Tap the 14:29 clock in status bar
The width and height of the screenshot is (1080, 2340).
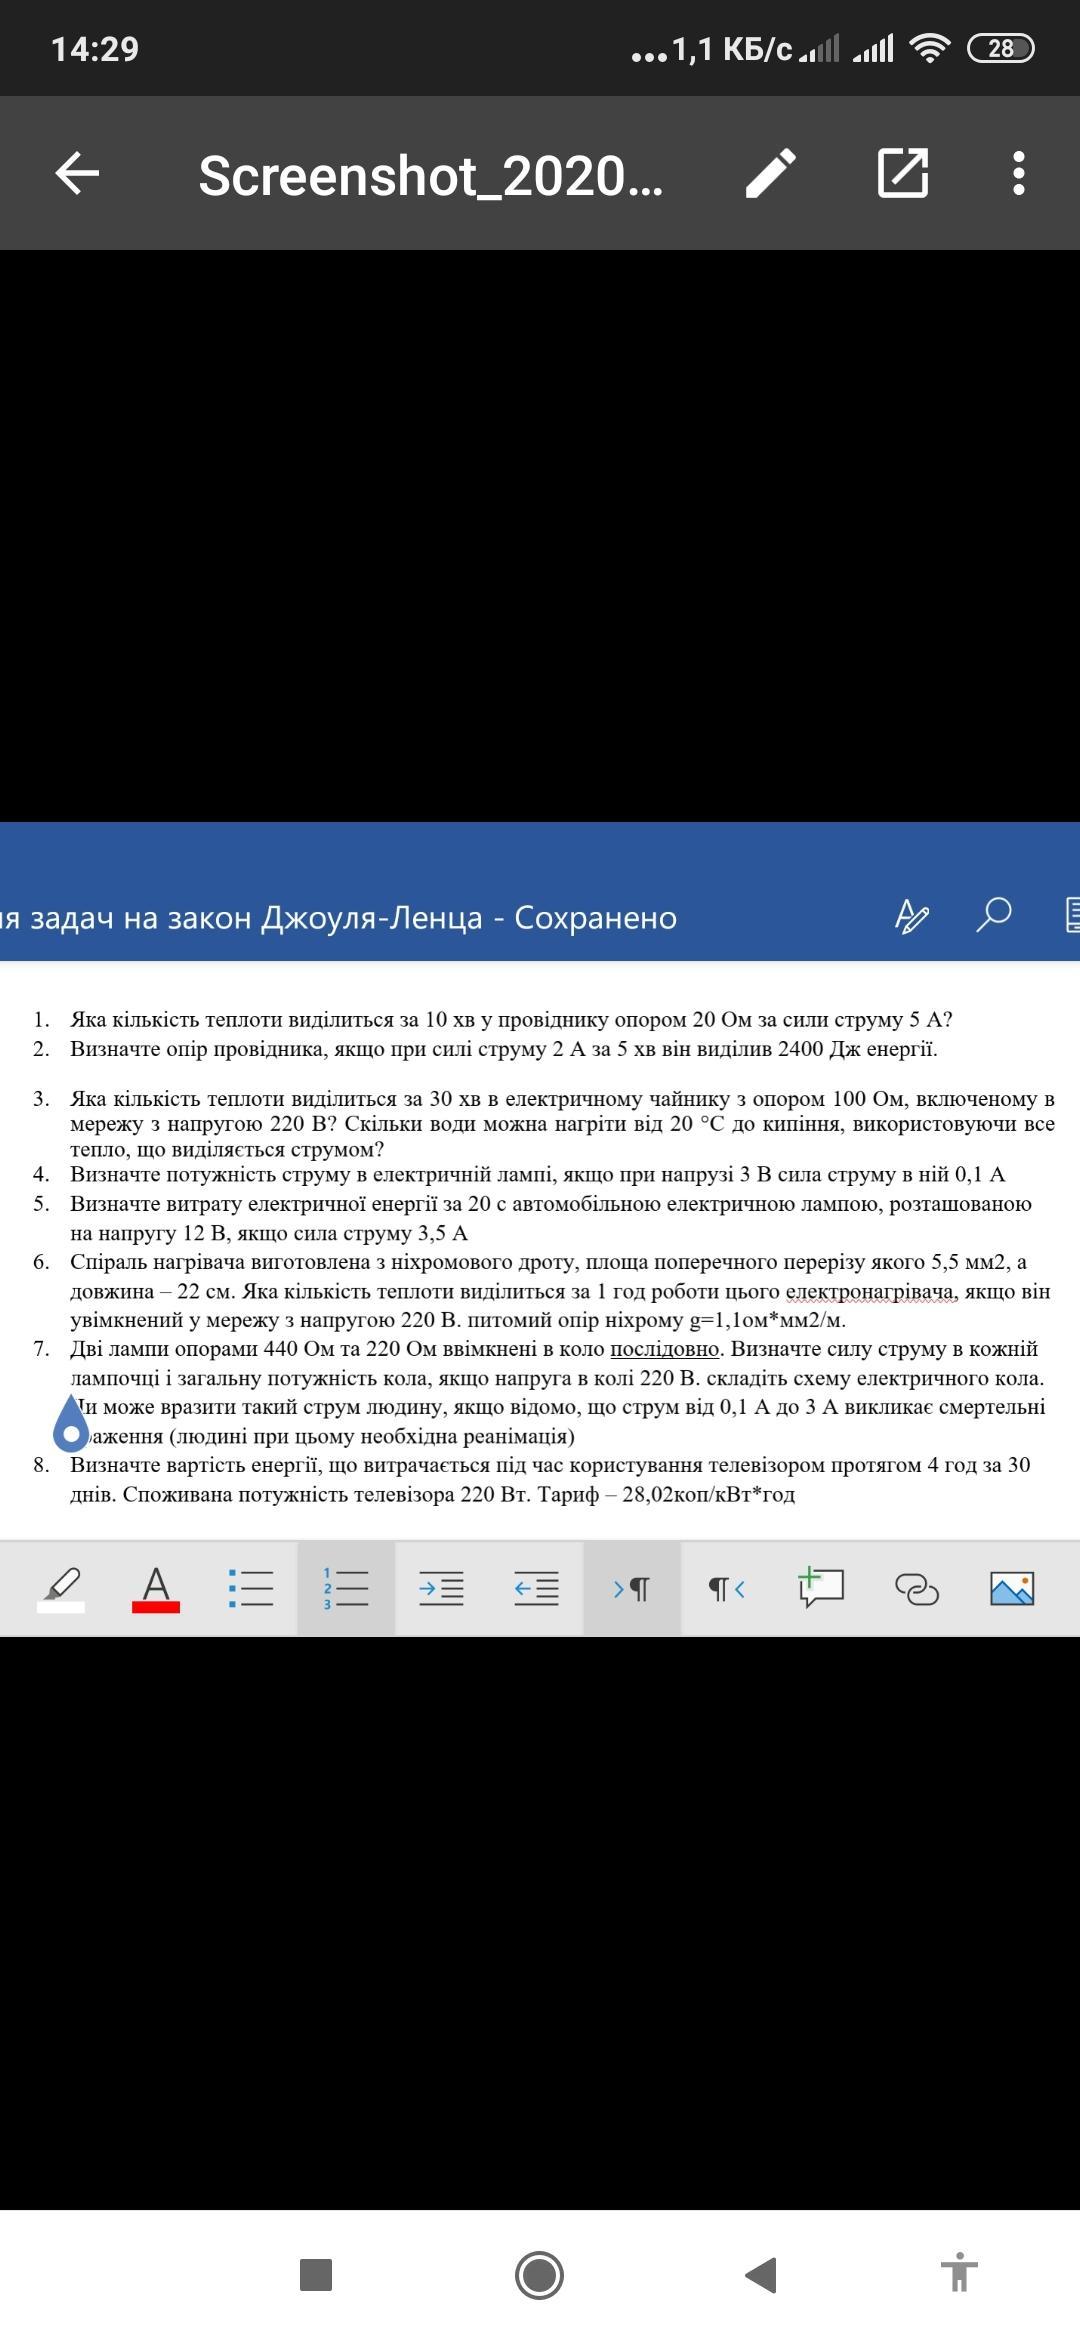click(x=95, y=49)
